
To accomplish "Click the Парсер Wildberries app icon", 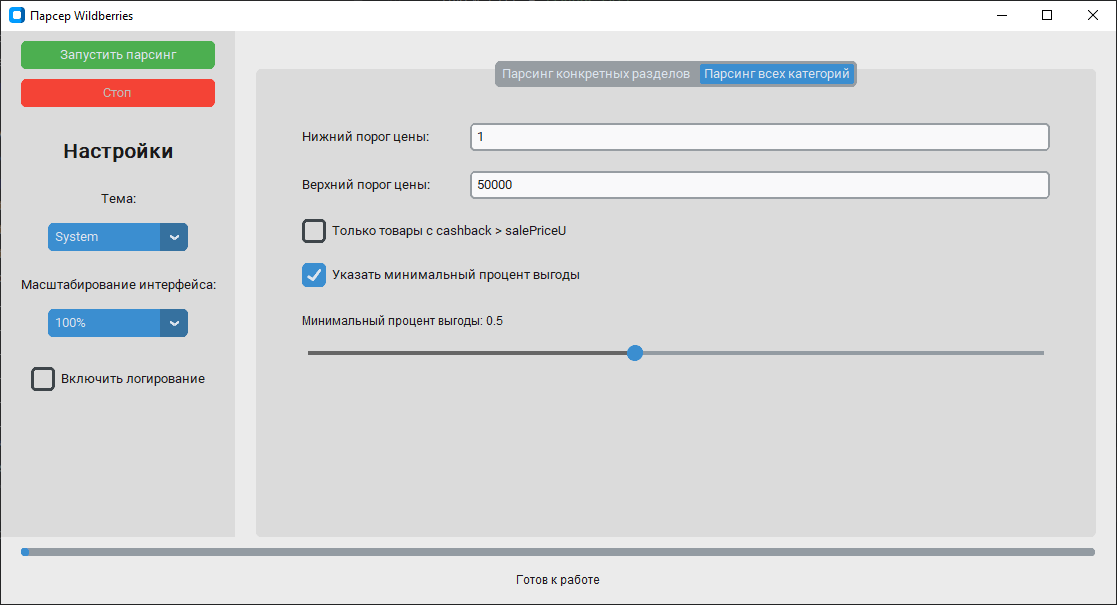I will (16, 15).
